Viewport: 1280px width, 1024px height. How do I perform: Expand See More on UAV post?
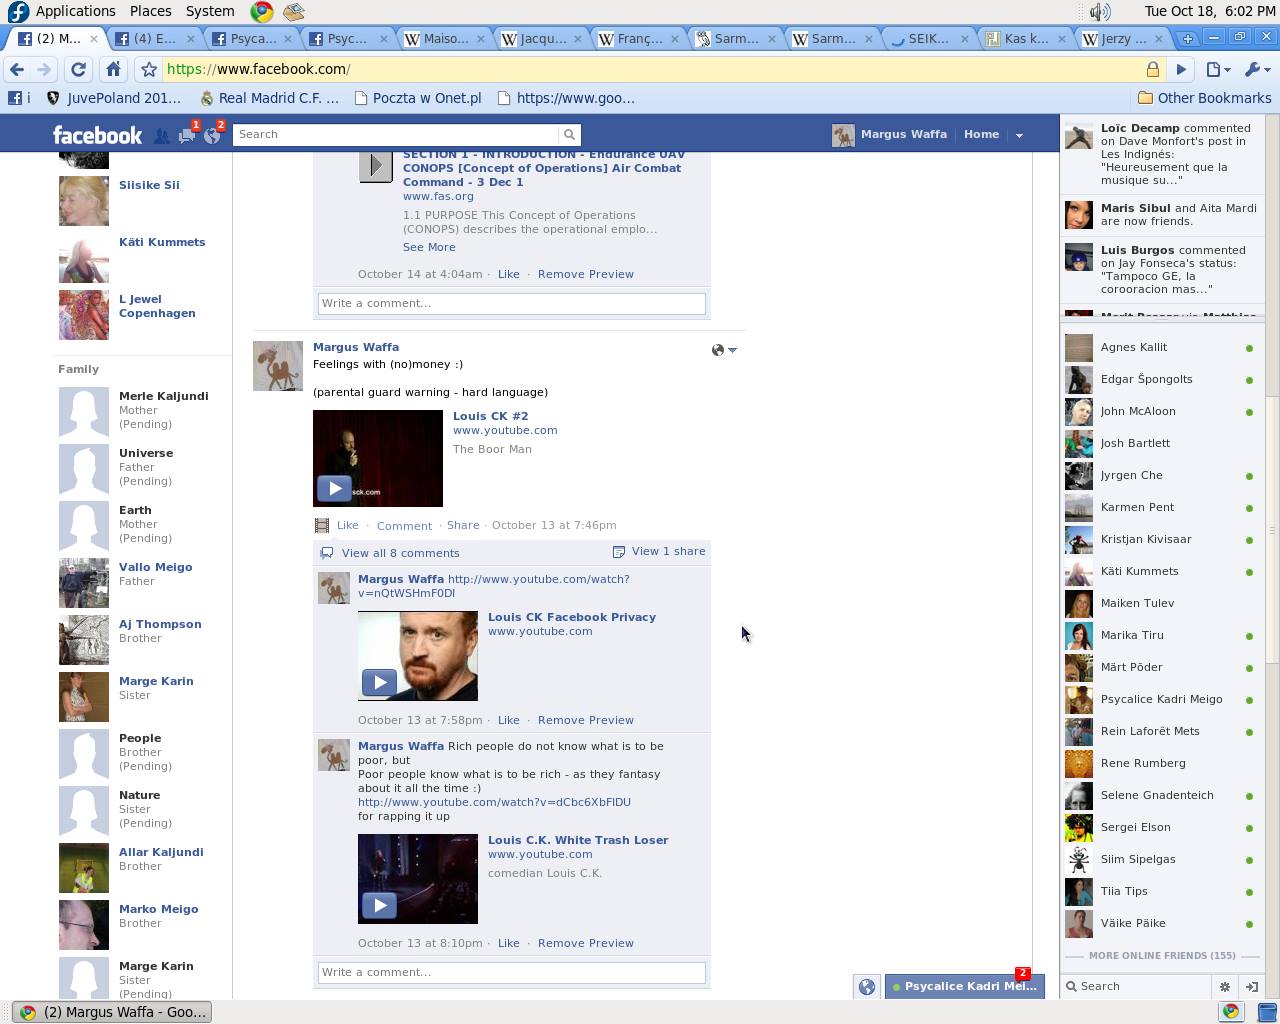(429, 247)
